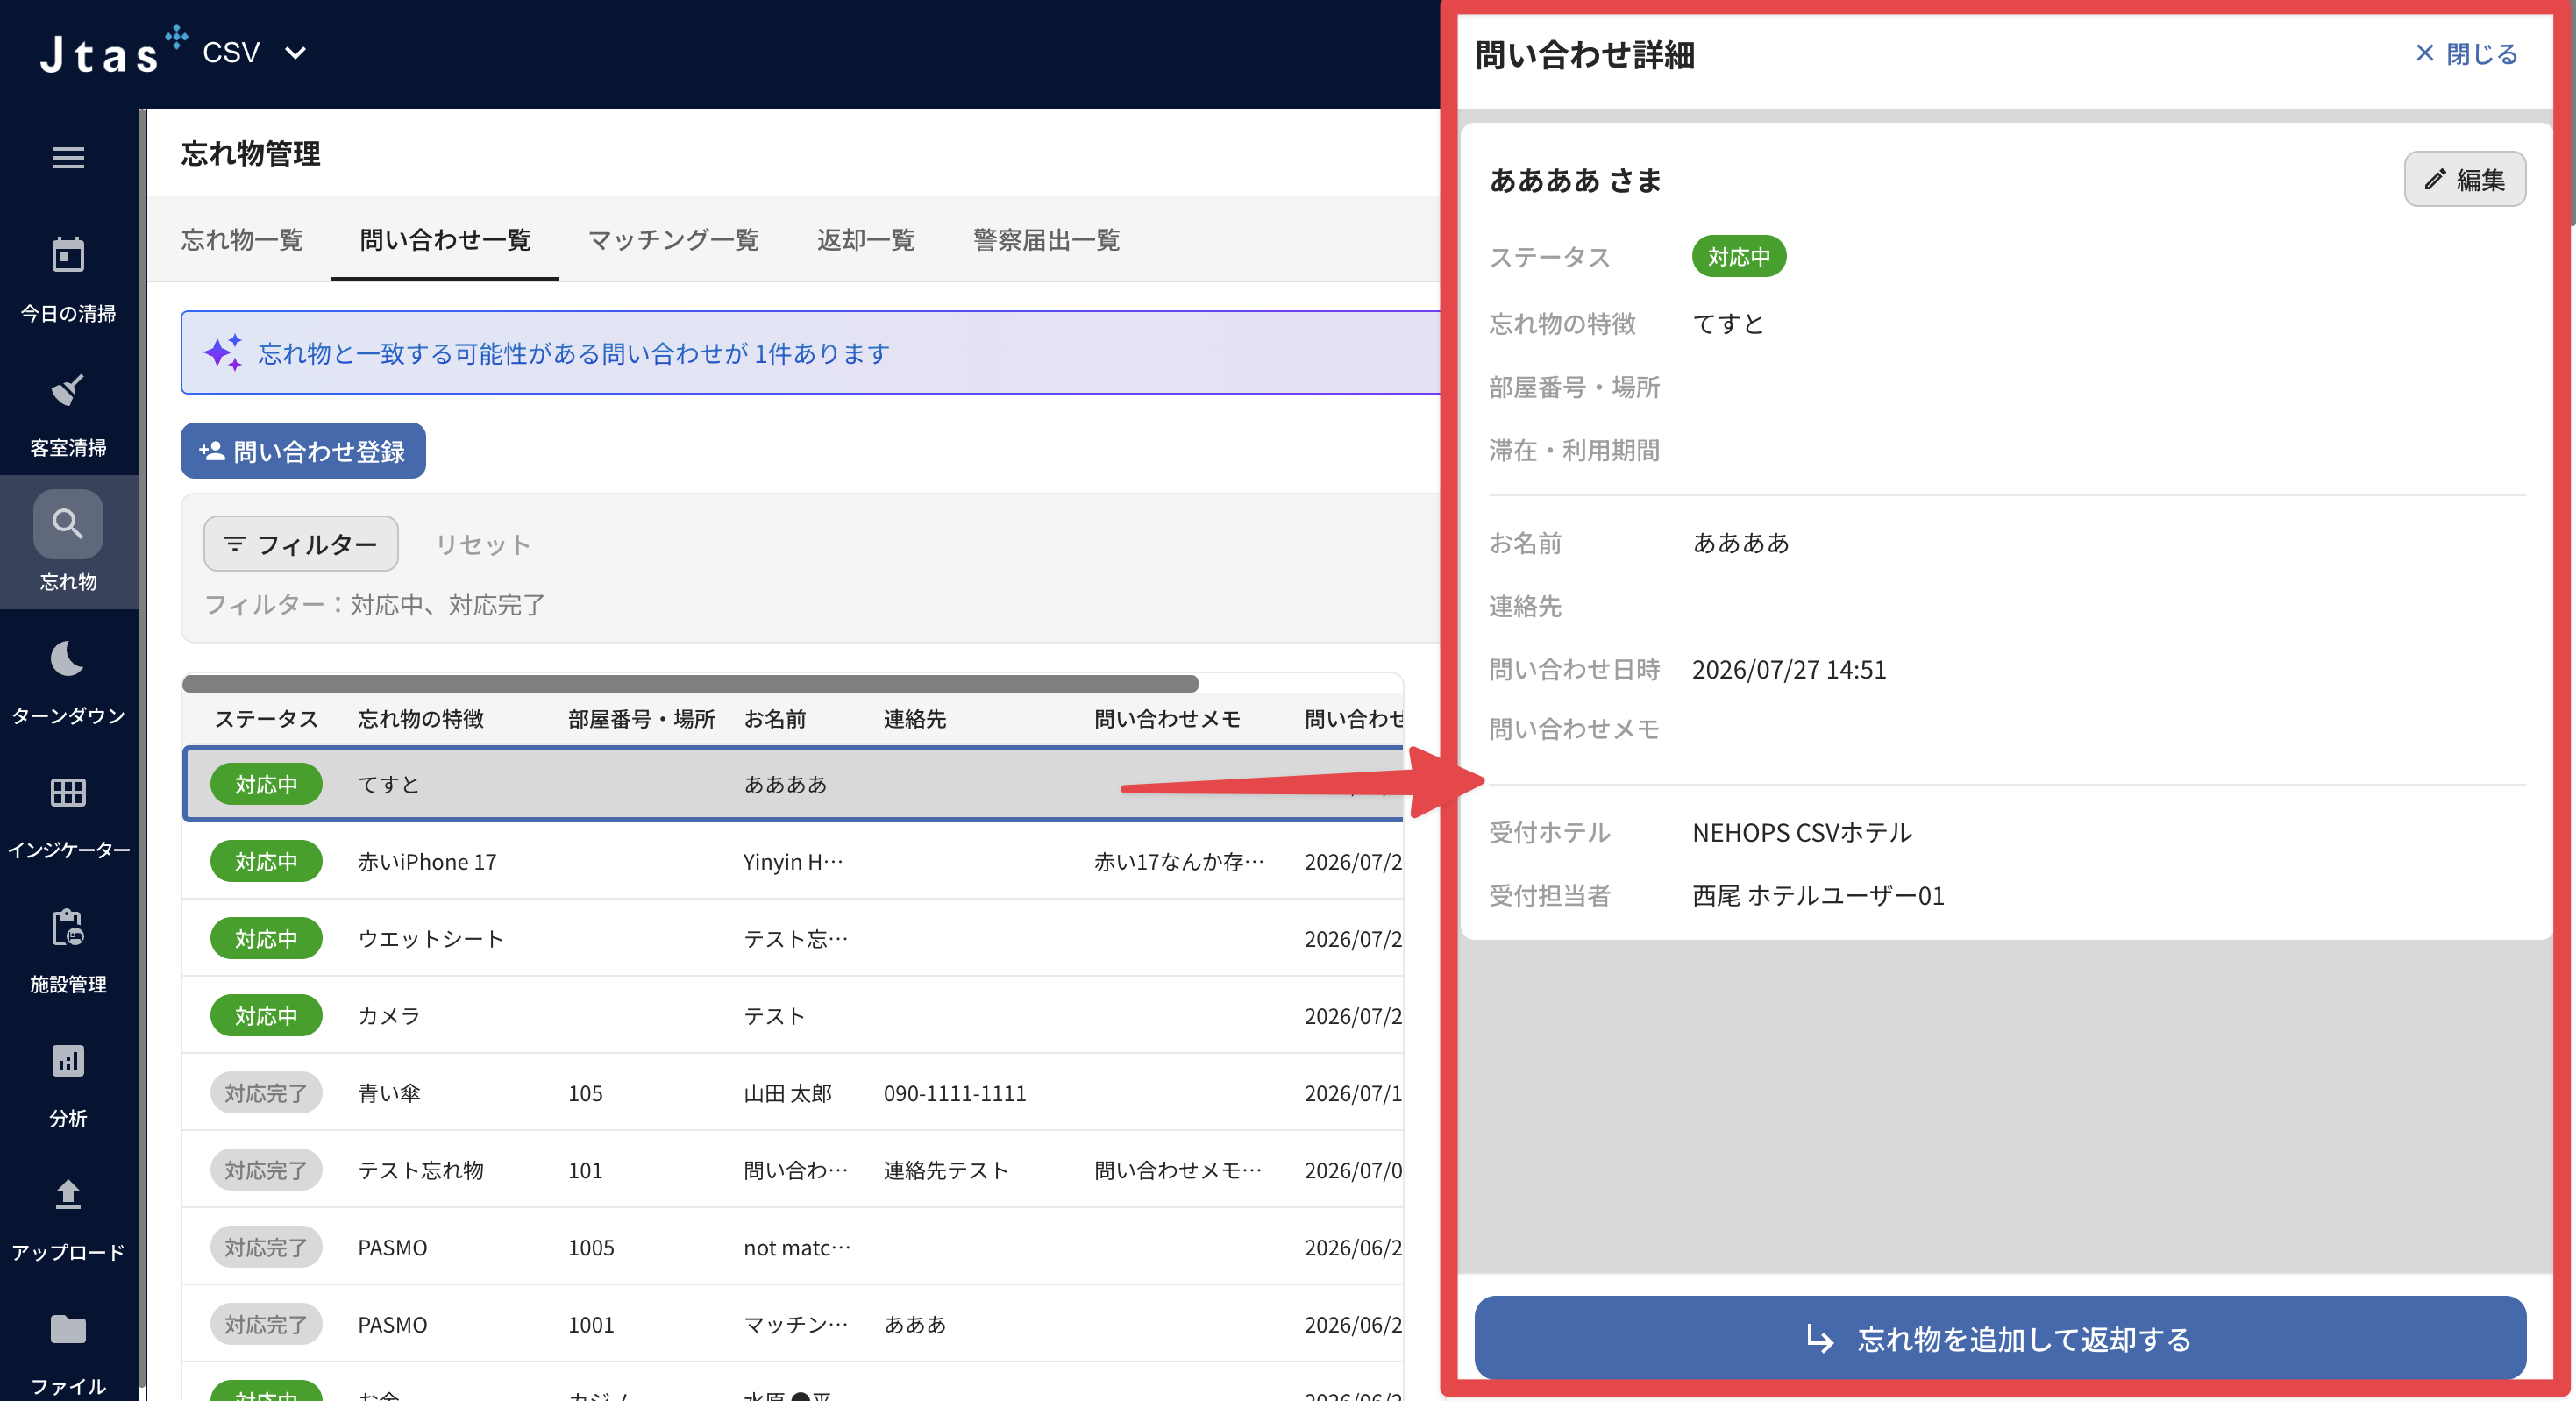The width and height of the screenshot is (2576, 1401).
Task: Switch to 警察届出一覧 tab
Action: click(x=1046, y=240)
